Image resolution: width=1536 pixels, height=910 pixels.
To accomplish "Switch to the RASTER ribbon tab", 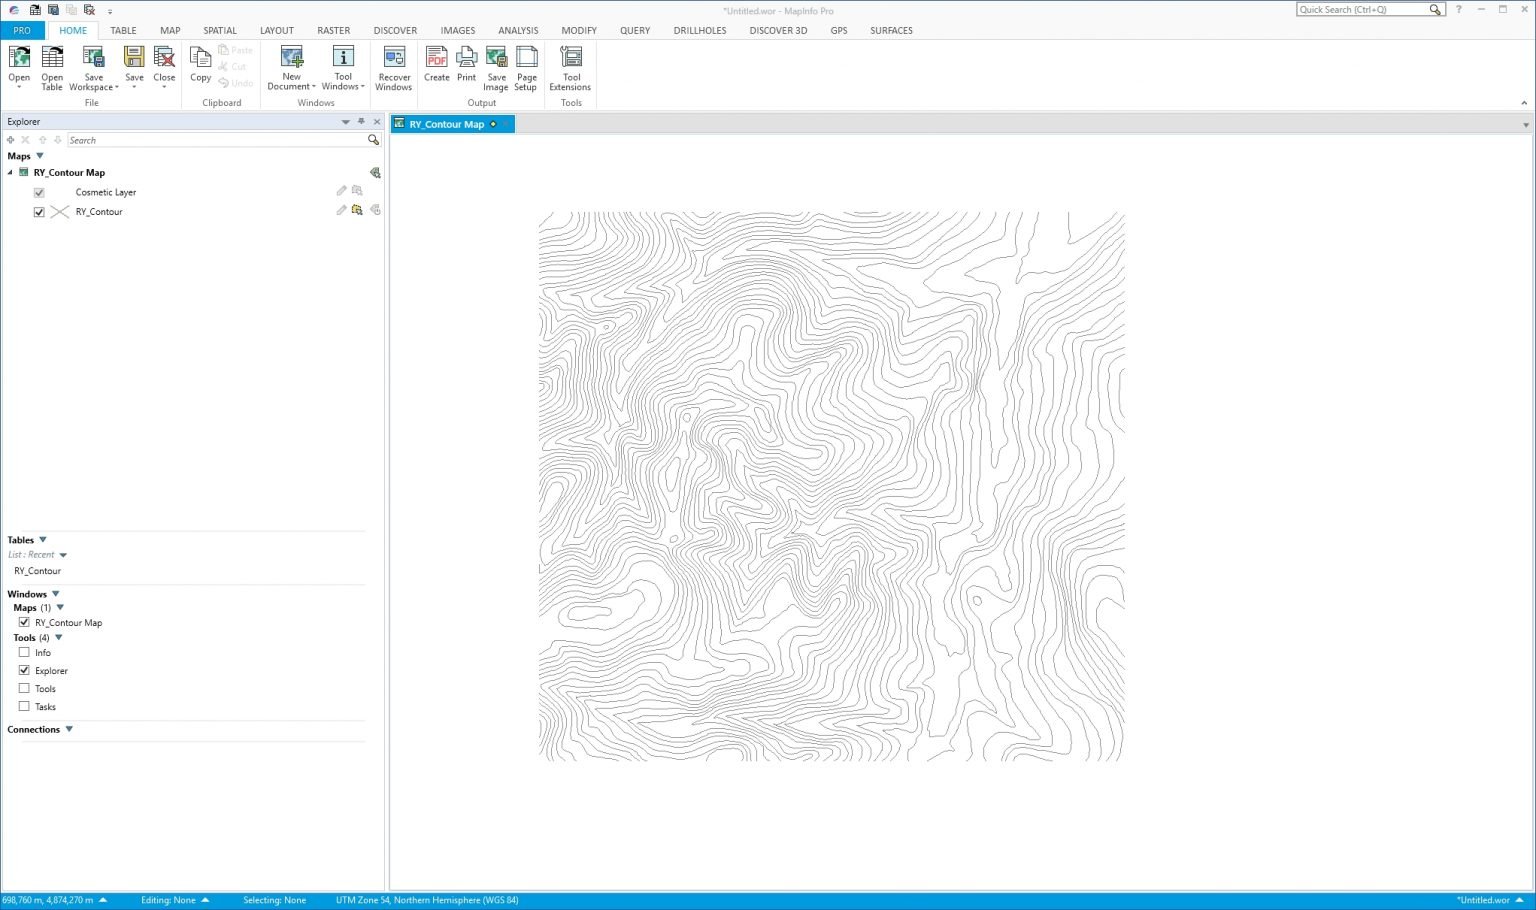I will 334,30.
